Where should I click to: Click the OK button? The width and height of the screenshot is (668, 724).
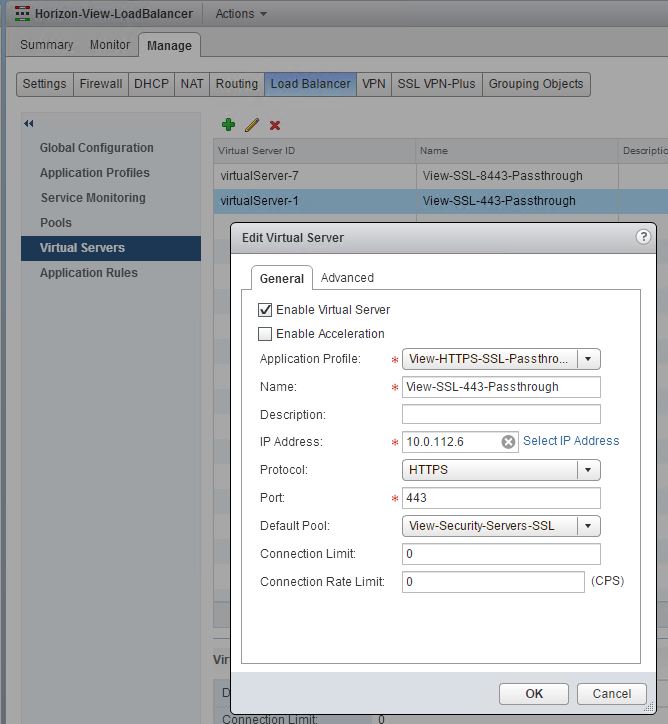[x=534, y=693]
